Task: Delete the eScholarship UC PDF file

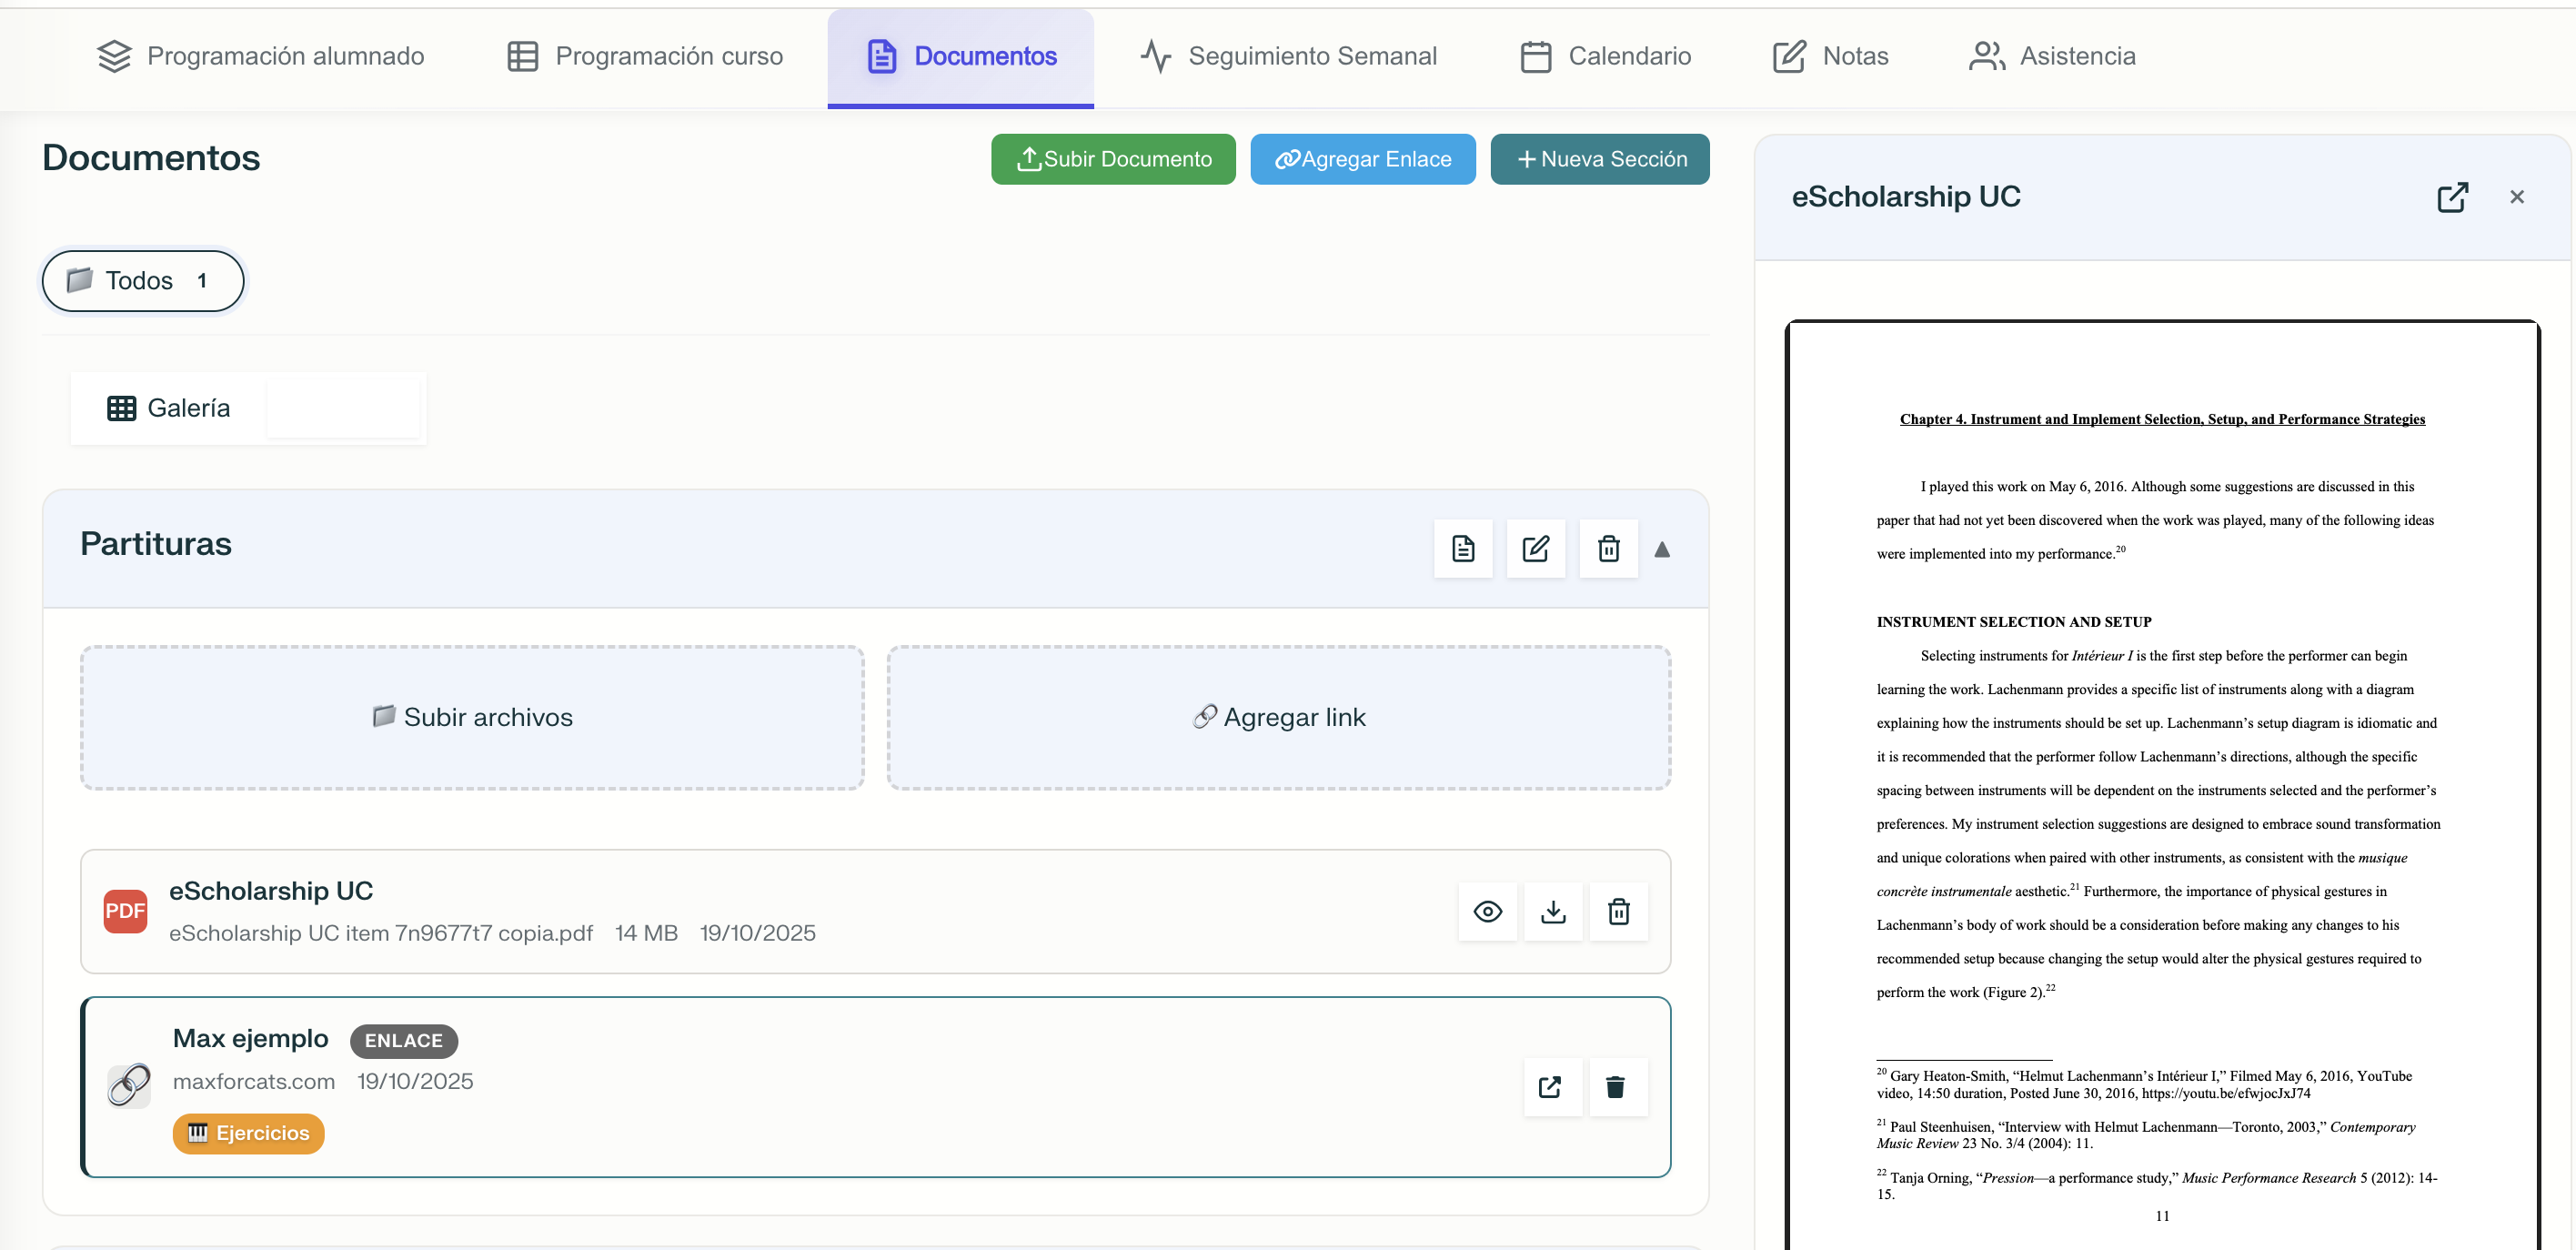Action: point(1620,911)
